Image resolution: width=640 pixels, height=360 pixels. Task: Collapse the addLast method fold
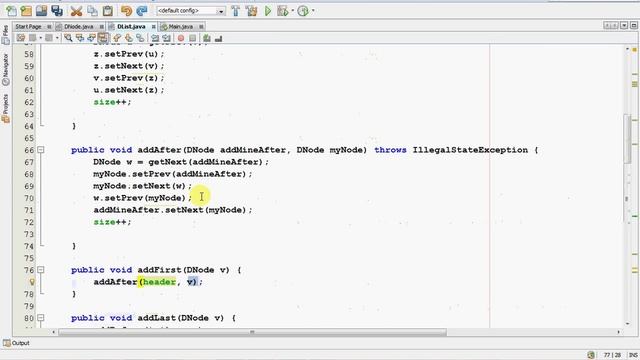[41, 318]
